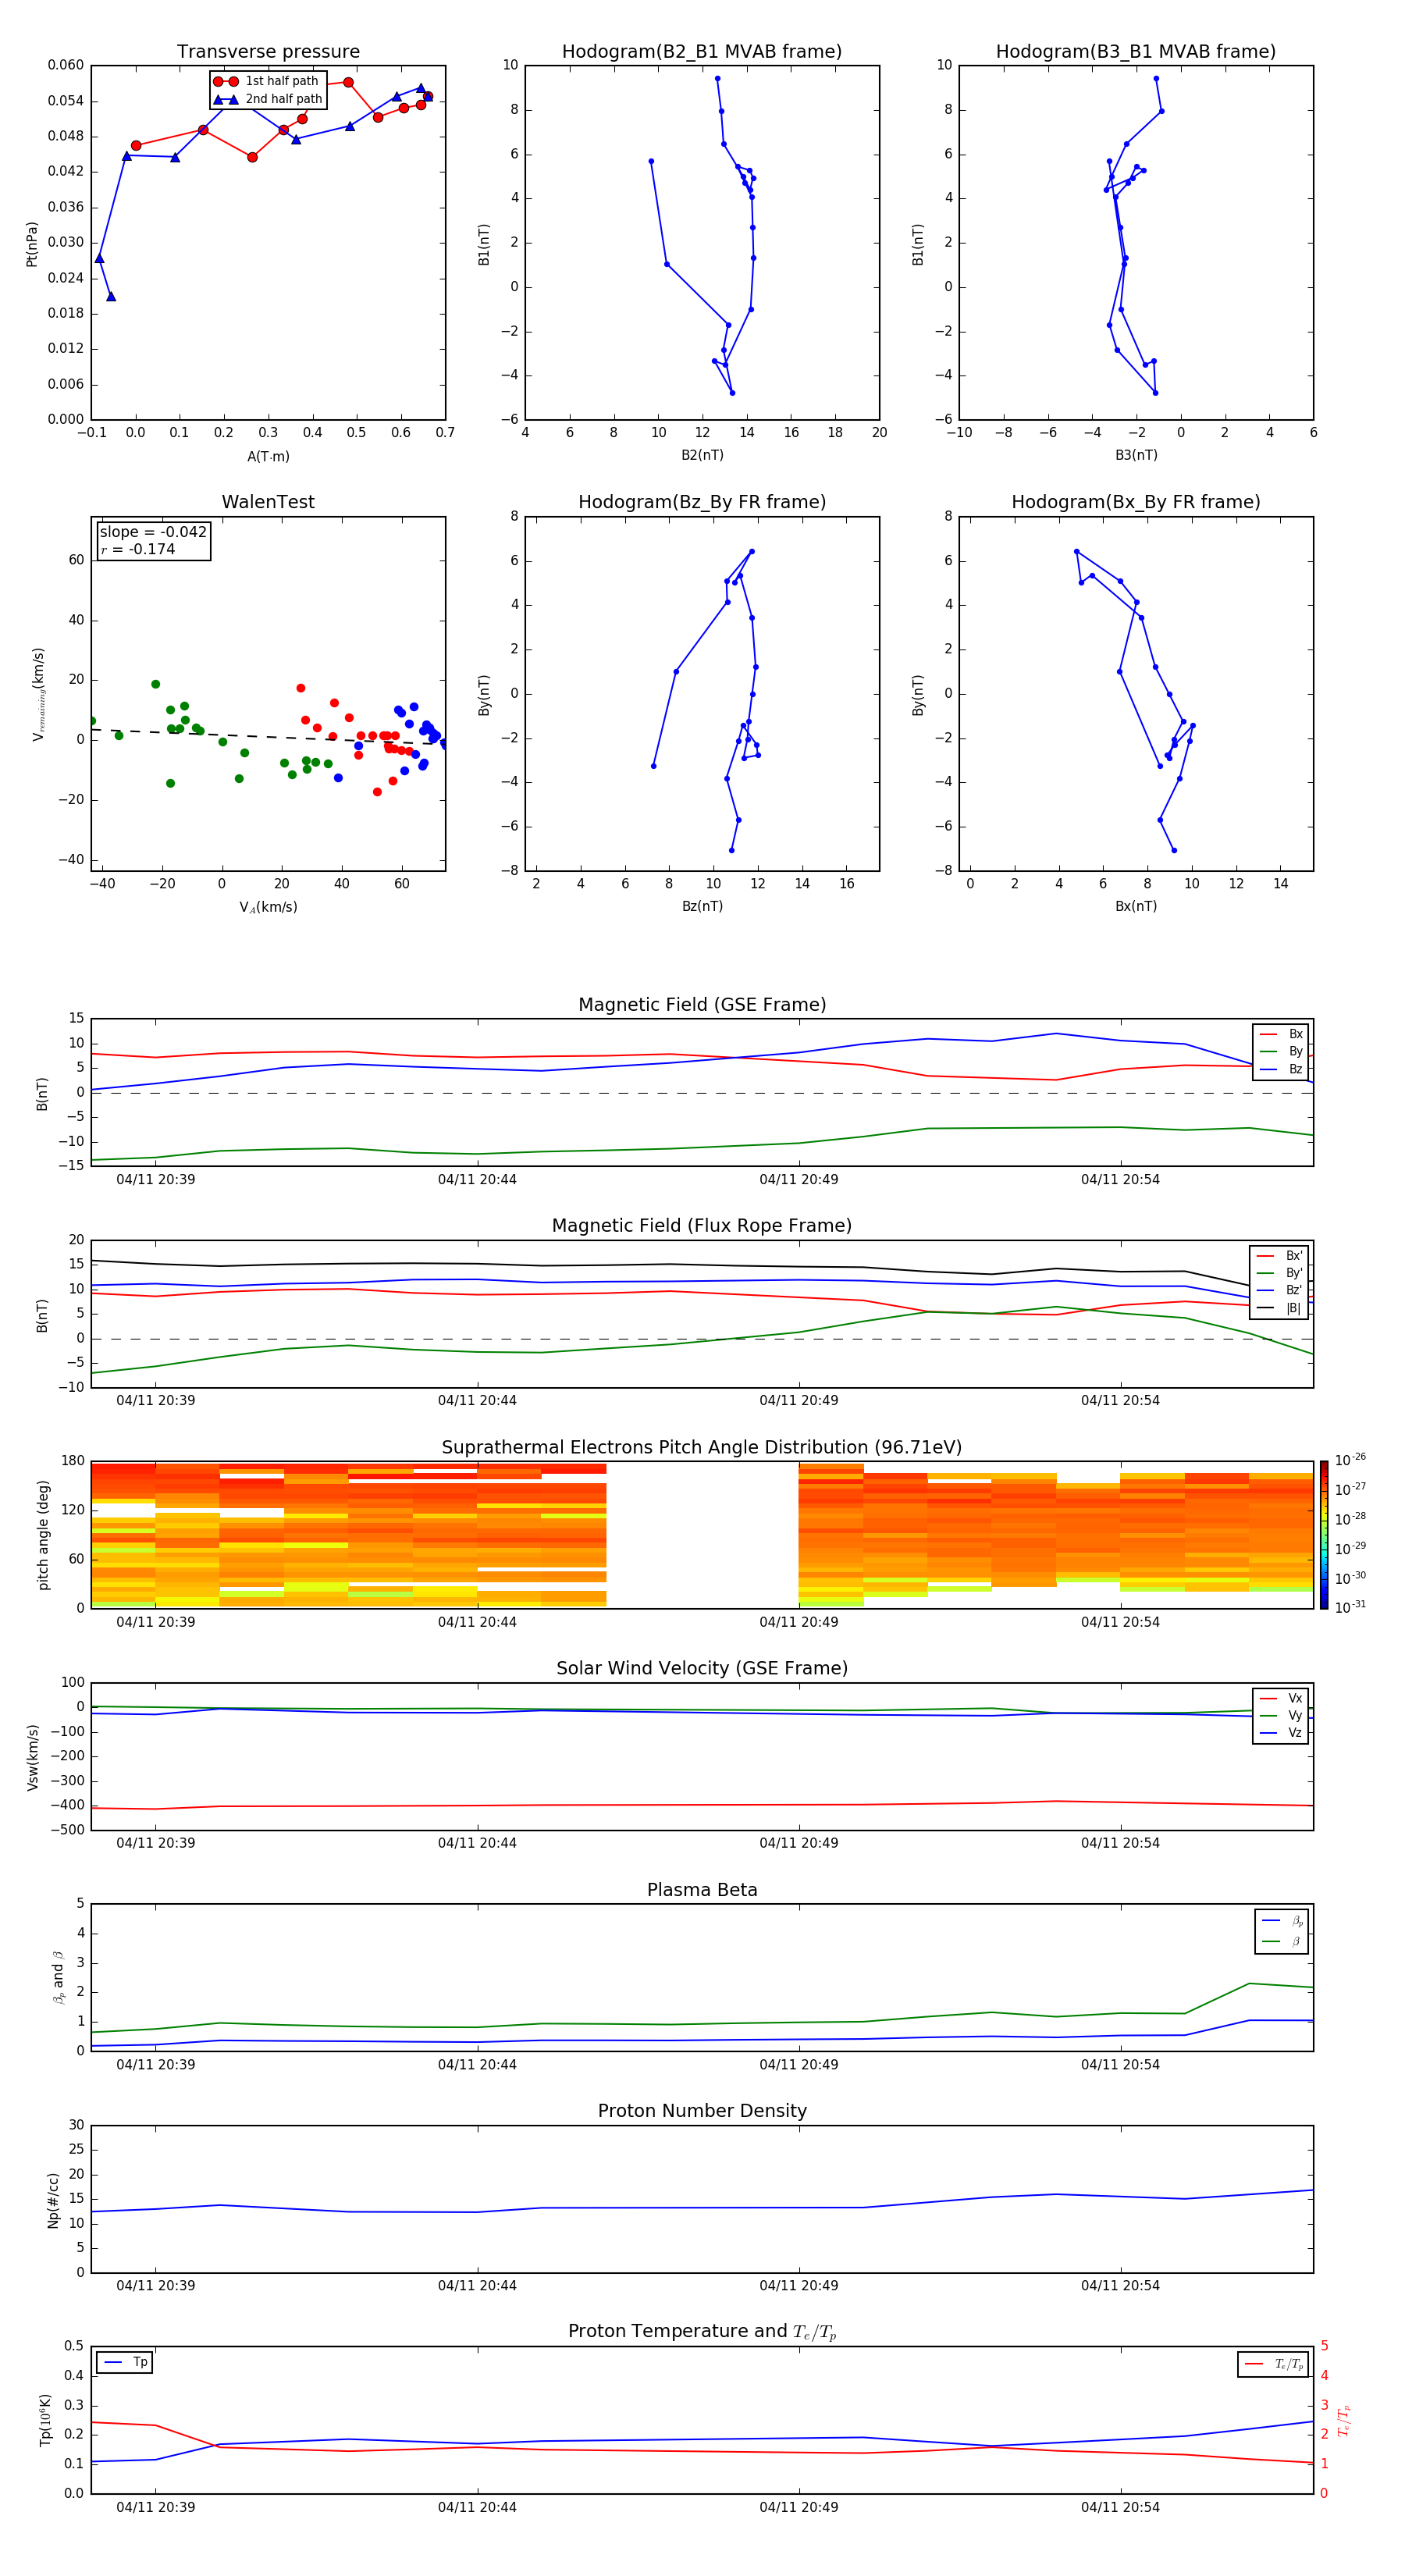Click the 'Transverse pressure' plot title
Viewport: 1405px width, 2576px height.
point(268,52)
